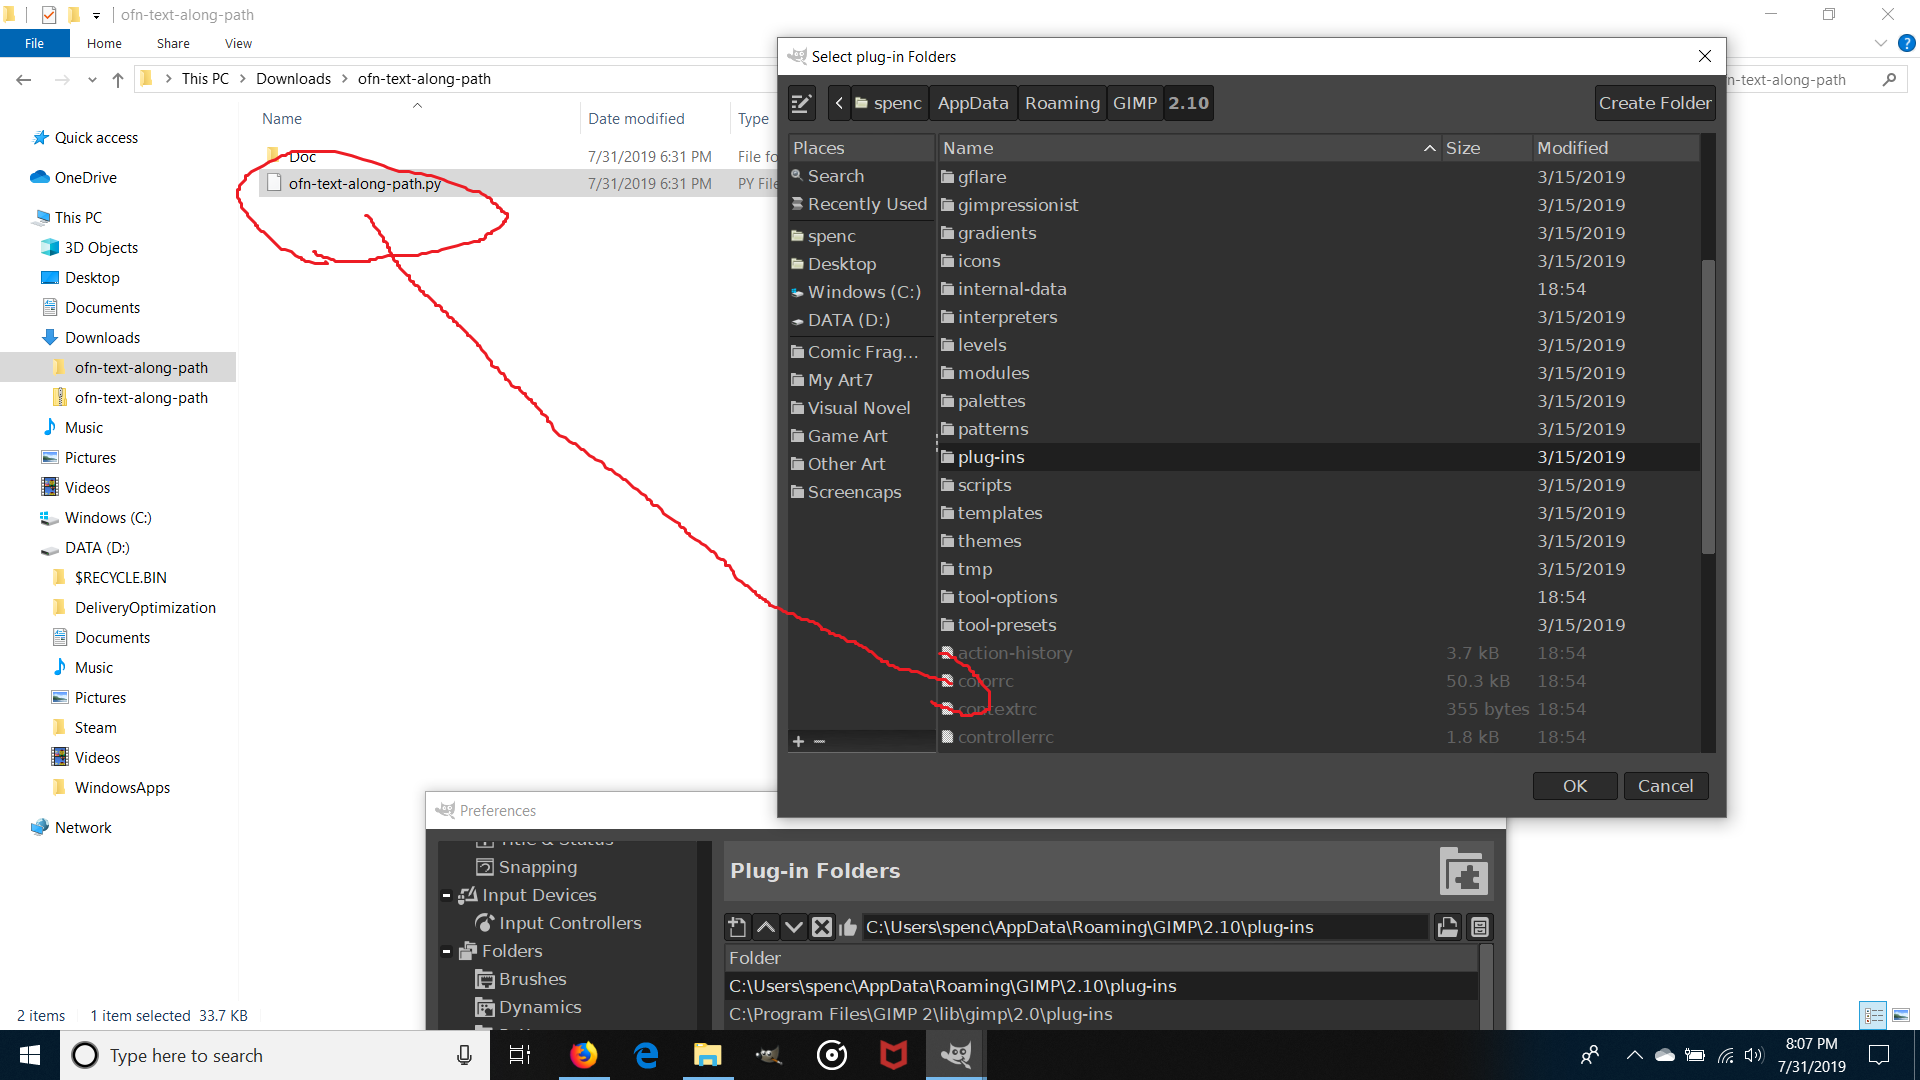Go to previous path segments in folder dialog
Image resolution: width=1920 pixels, height=1080 pixels.
coord(839,103)
